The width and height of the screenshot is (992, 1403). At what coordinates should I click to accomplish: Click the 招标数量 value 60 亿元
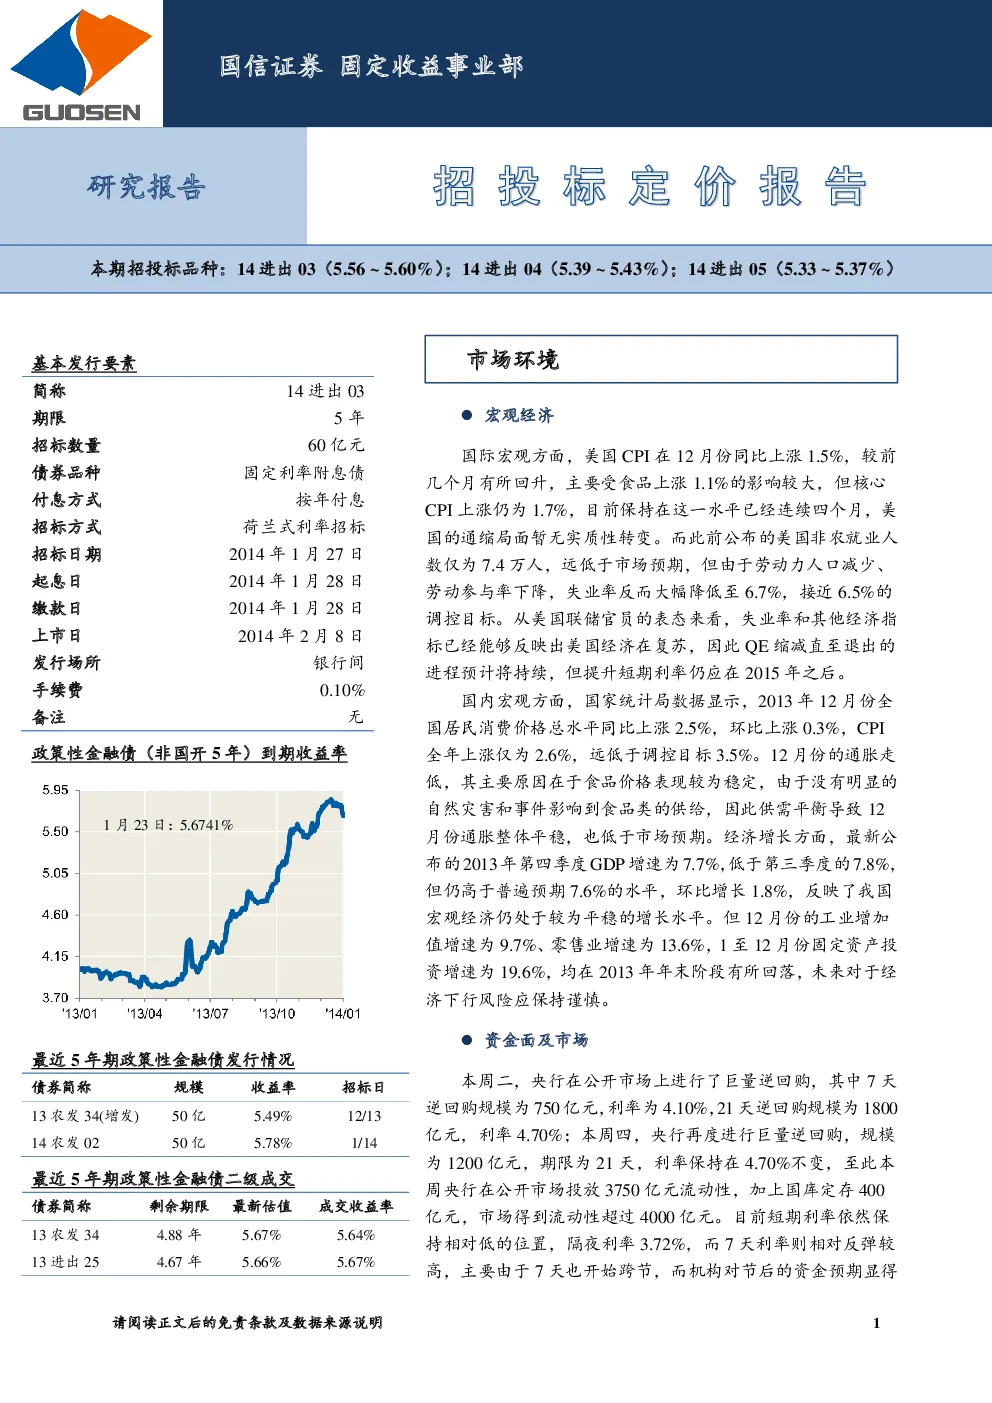point(336,445)
